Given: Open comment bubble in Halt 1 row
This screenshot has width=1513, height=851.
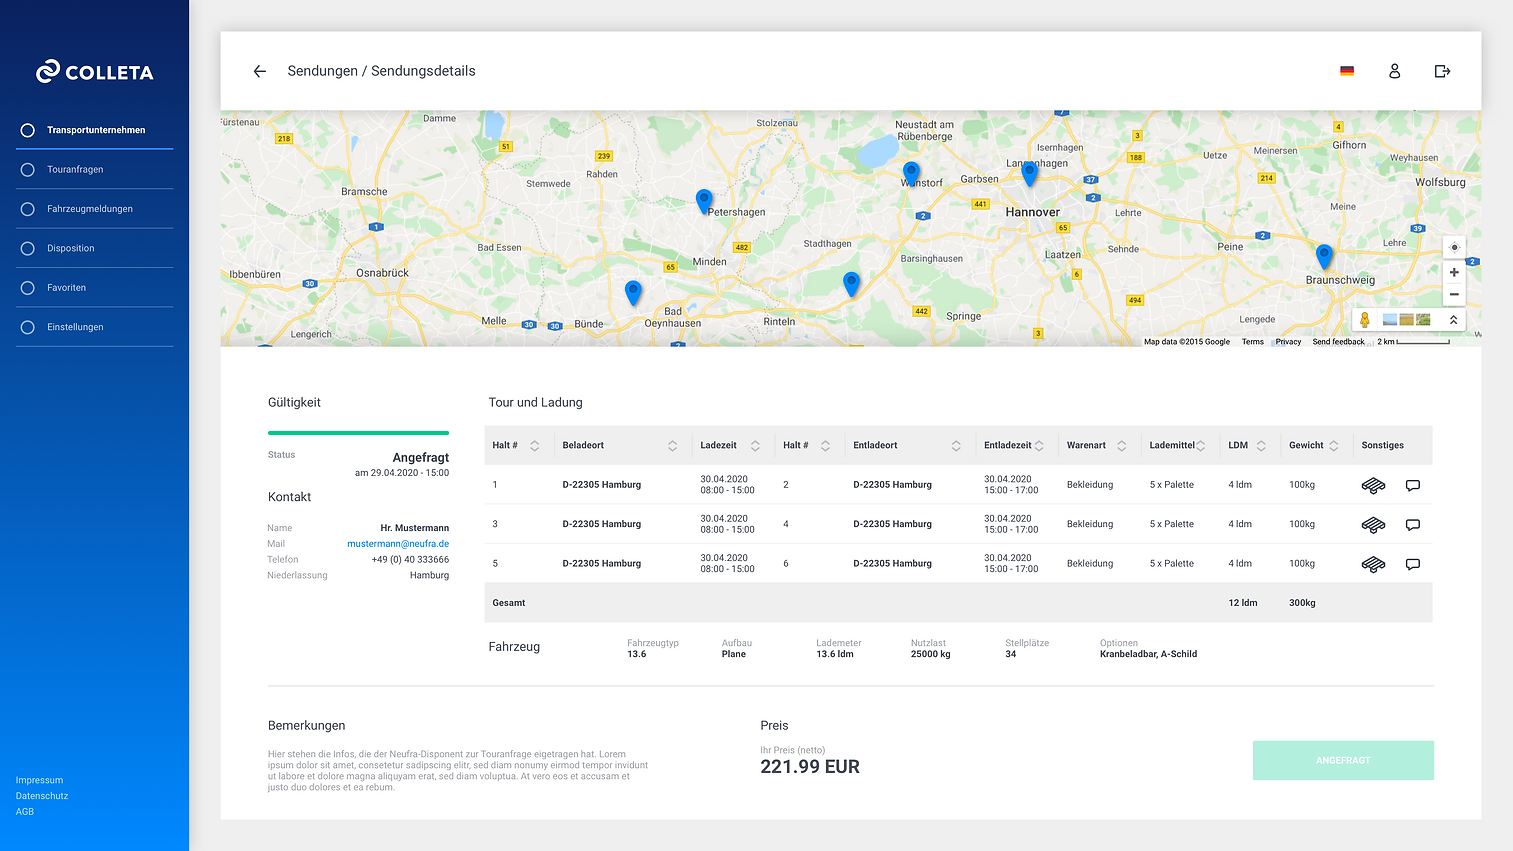Looking at the screenshot, I should tap(1413, 485).
